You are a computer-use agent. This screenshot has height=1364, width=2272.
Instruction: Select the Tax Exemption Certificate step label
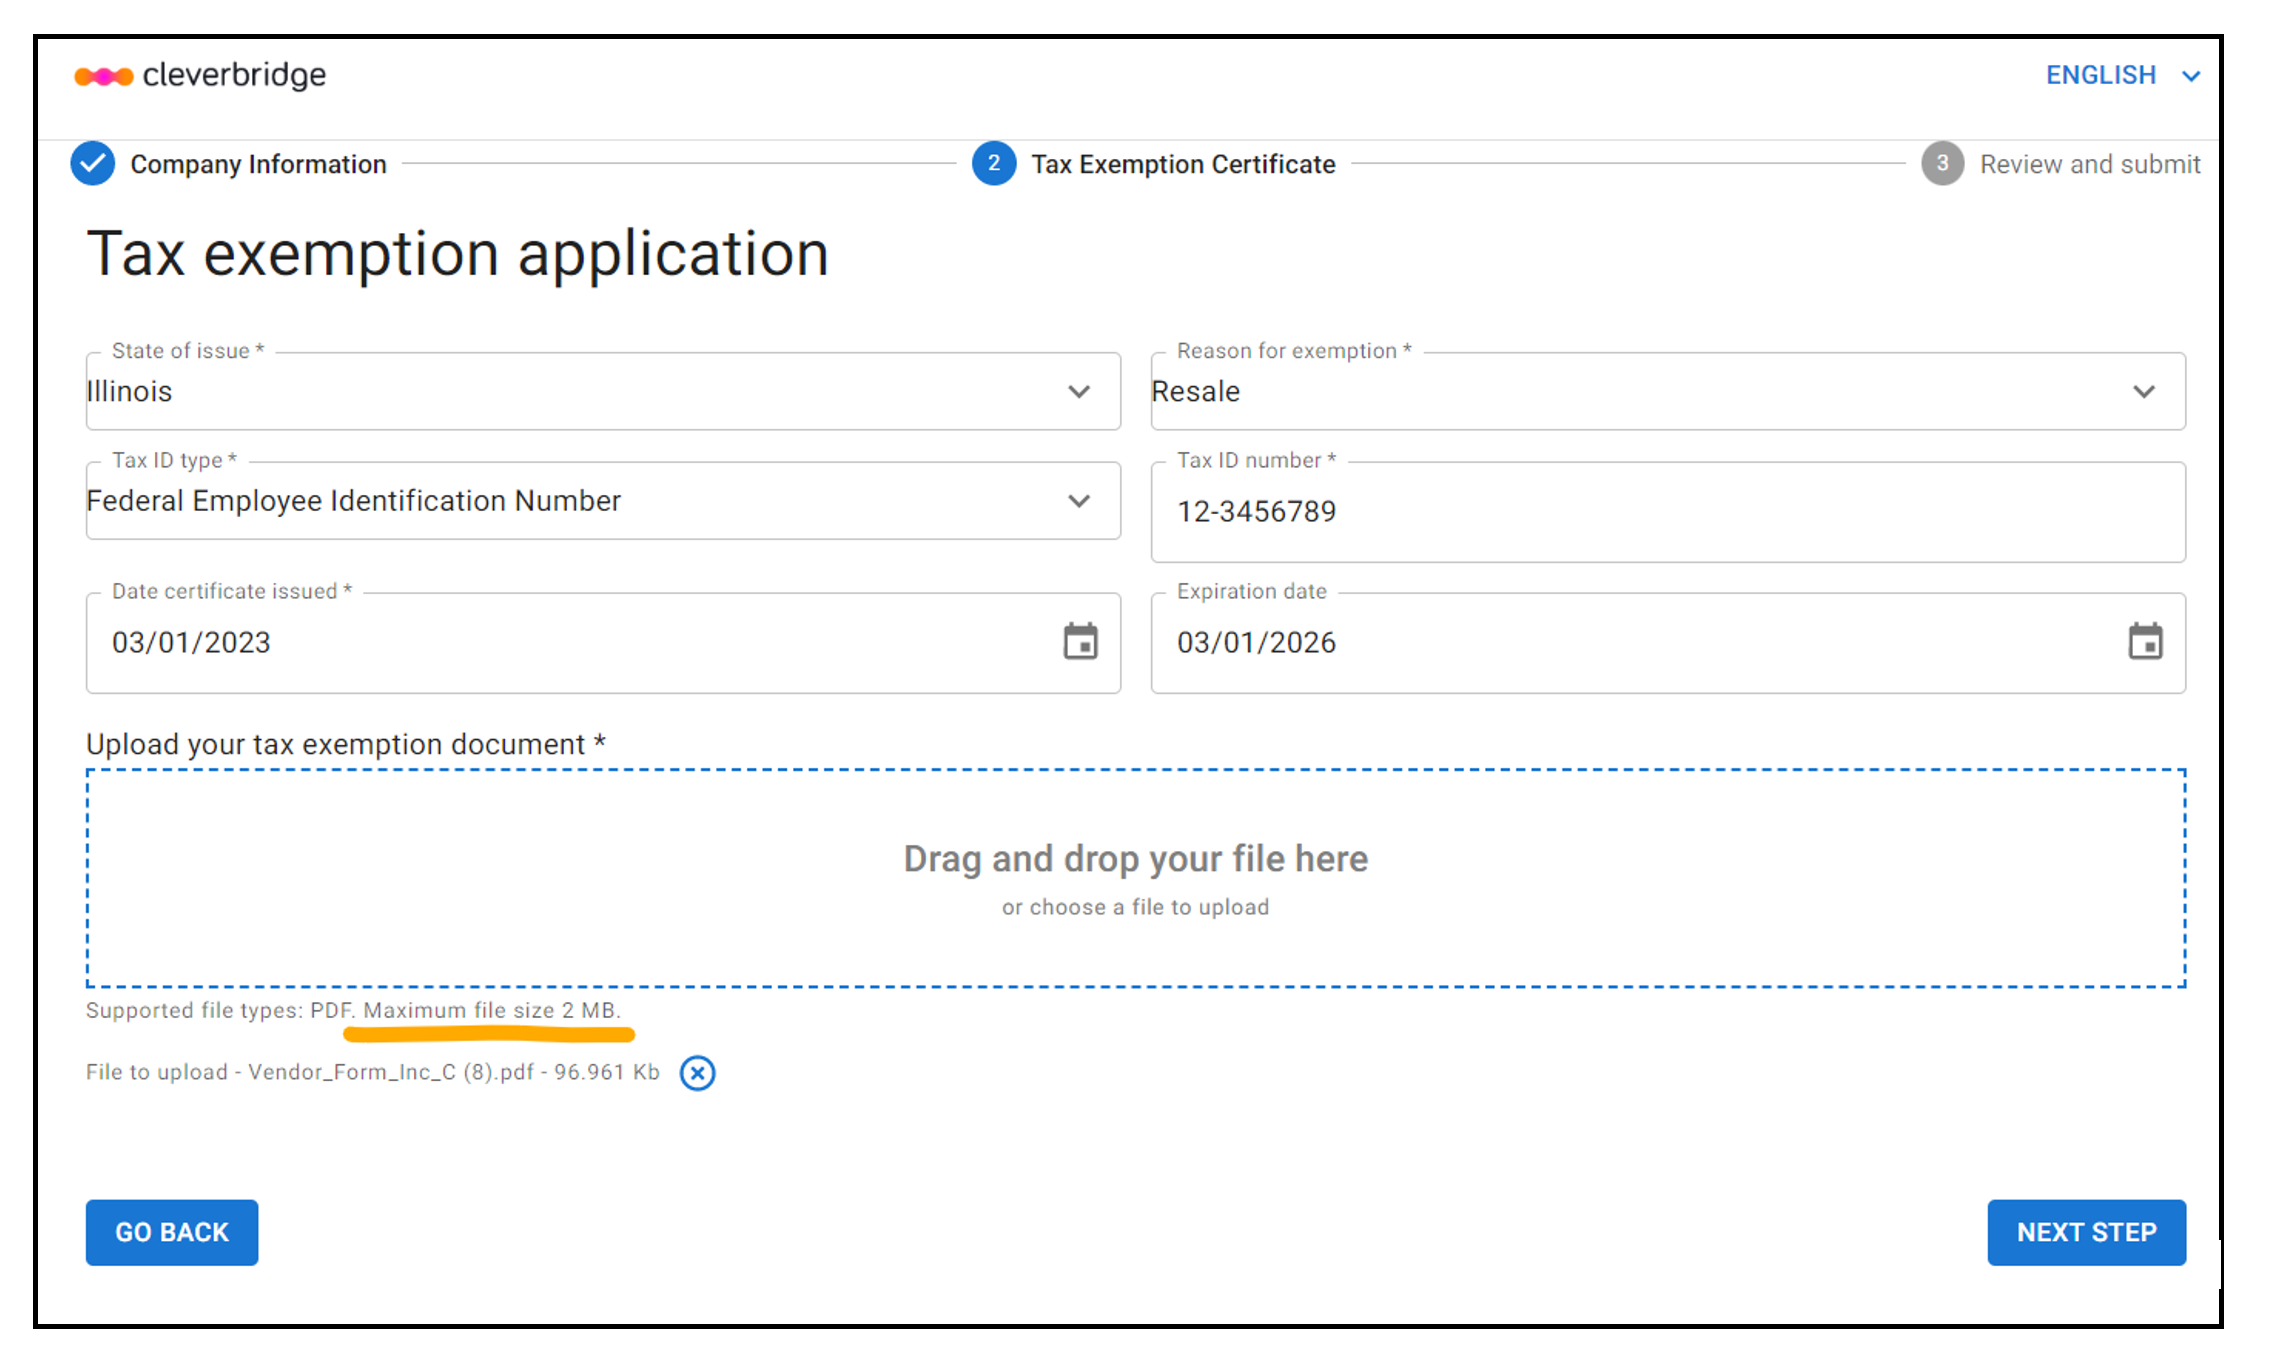pos(1183,163)
